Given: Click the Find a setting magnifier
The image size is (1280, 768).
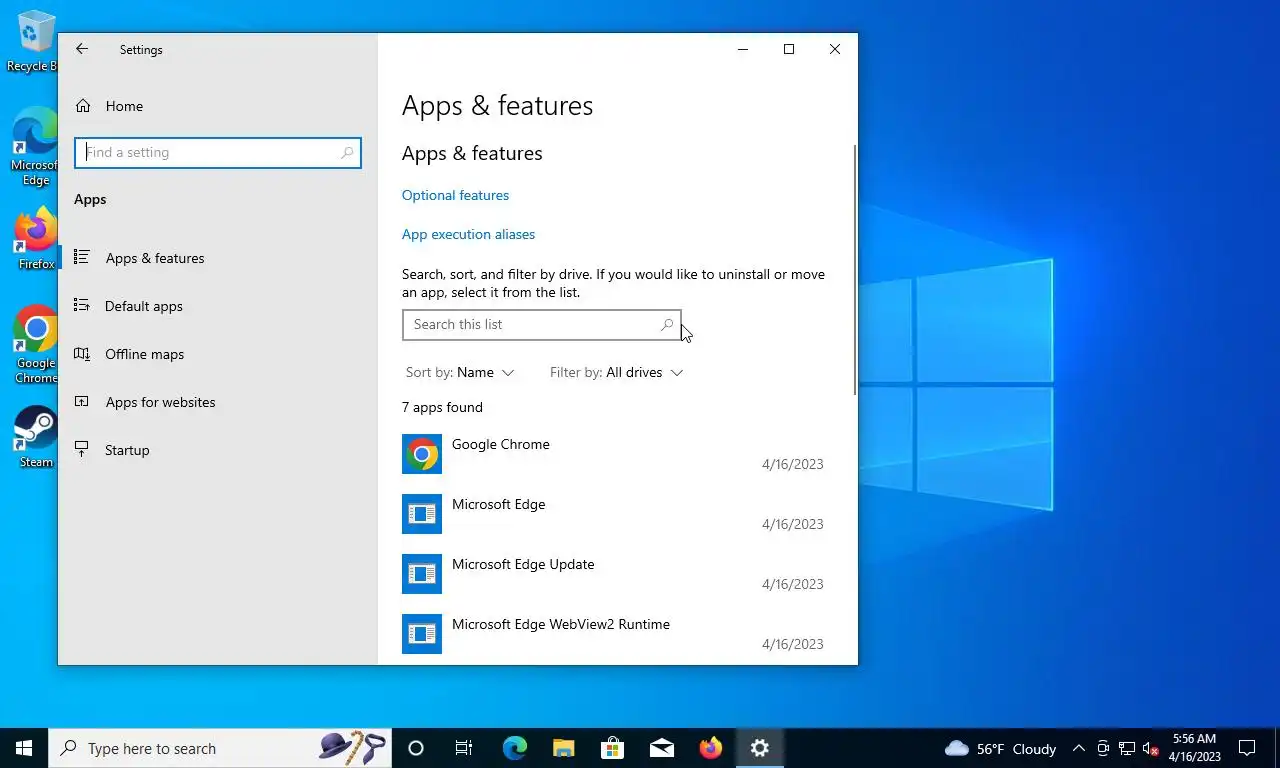Looking at the screenshot, I should click(x=347, y=152).
